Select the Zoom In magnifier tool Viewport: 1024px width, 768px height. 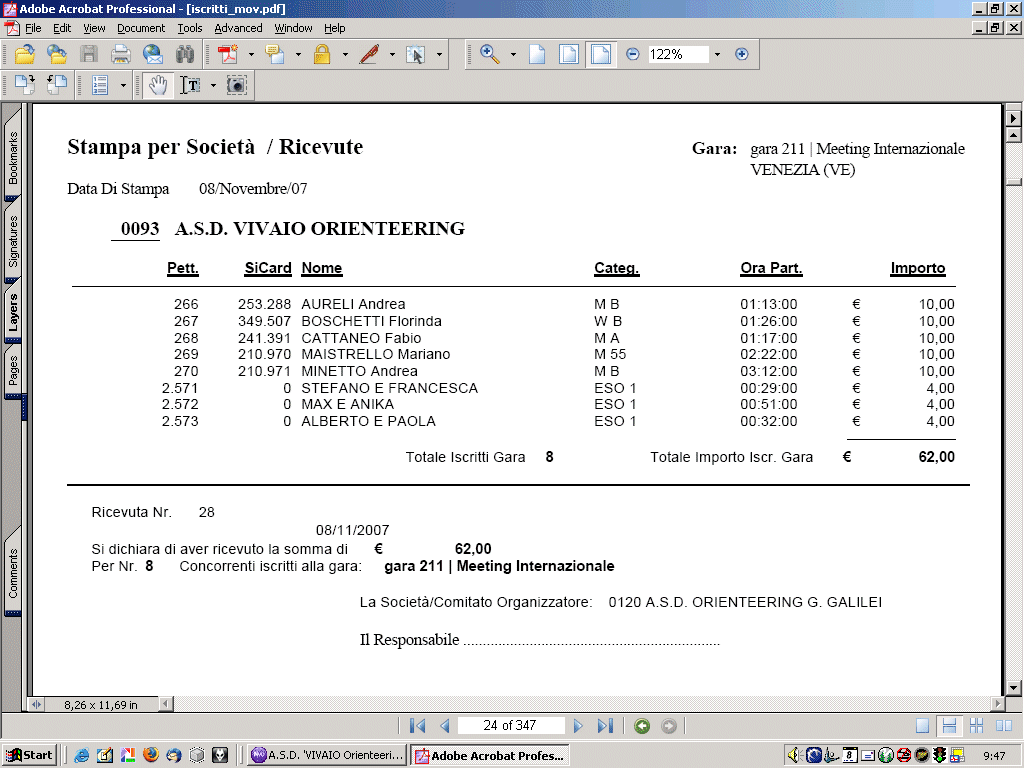490,54
